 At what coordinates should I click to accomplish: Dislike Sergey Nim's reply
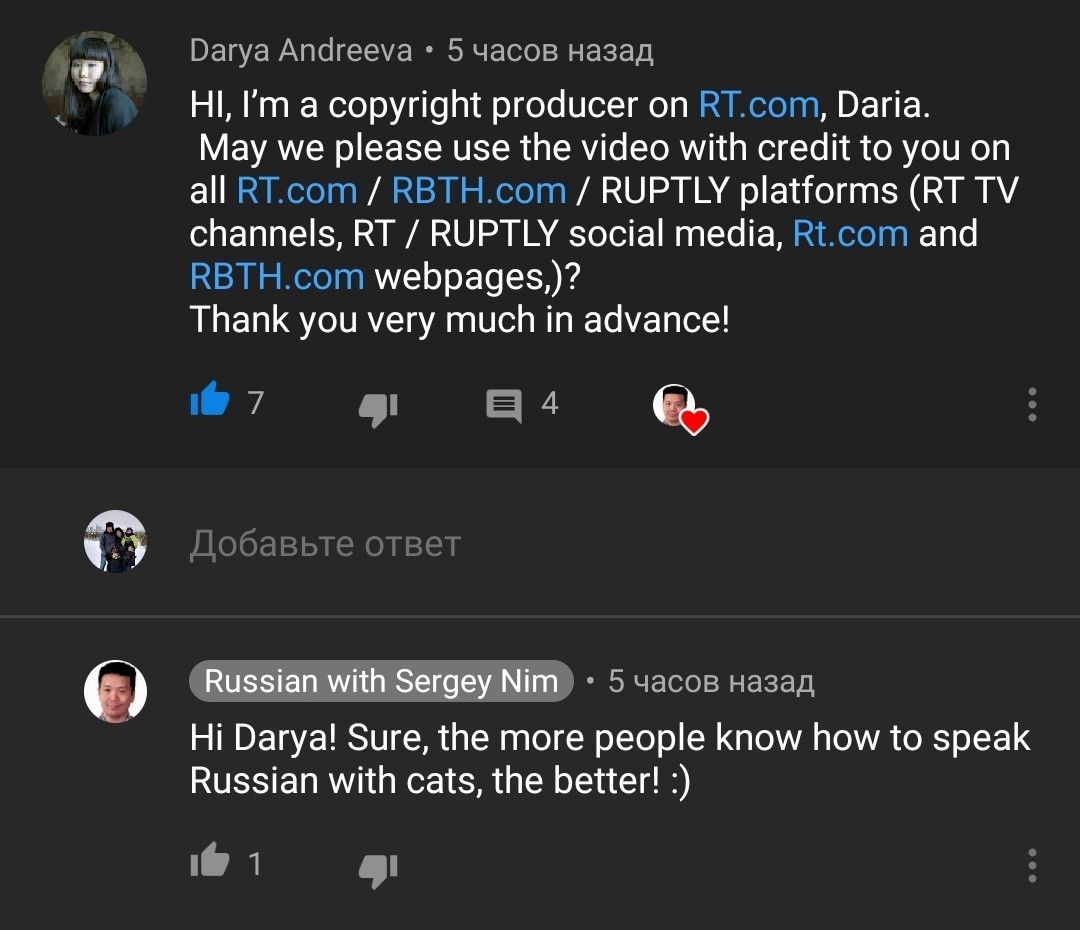(x=378, y=867)
